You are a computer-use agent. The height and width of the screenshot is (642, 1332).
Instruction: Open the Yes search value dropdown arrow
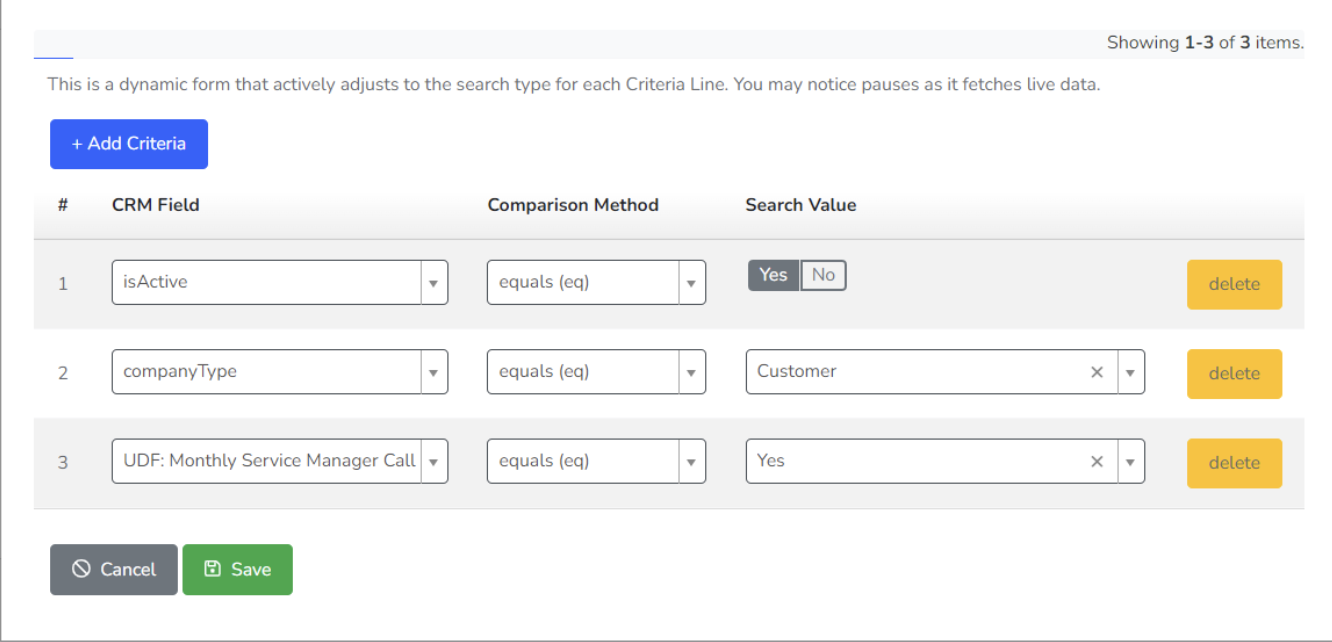(1130, 462)
